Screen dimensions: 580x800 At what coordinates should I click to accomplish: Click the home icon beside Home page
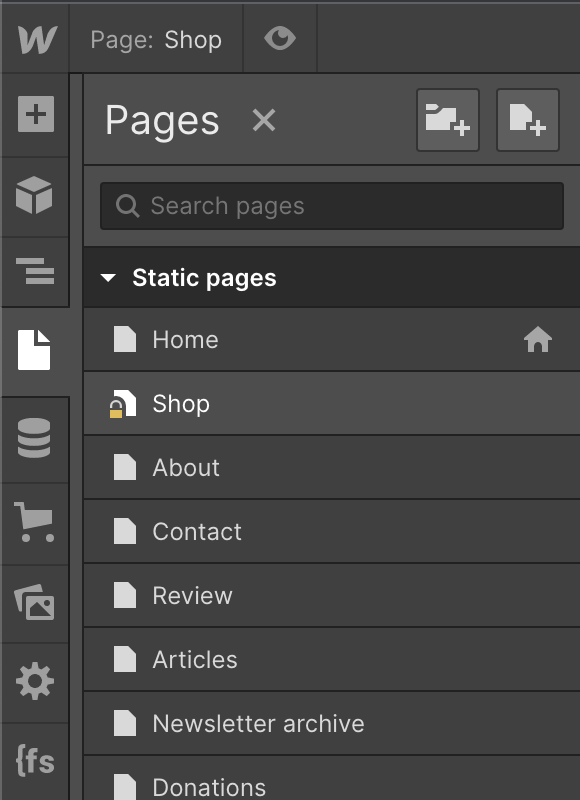538,339
